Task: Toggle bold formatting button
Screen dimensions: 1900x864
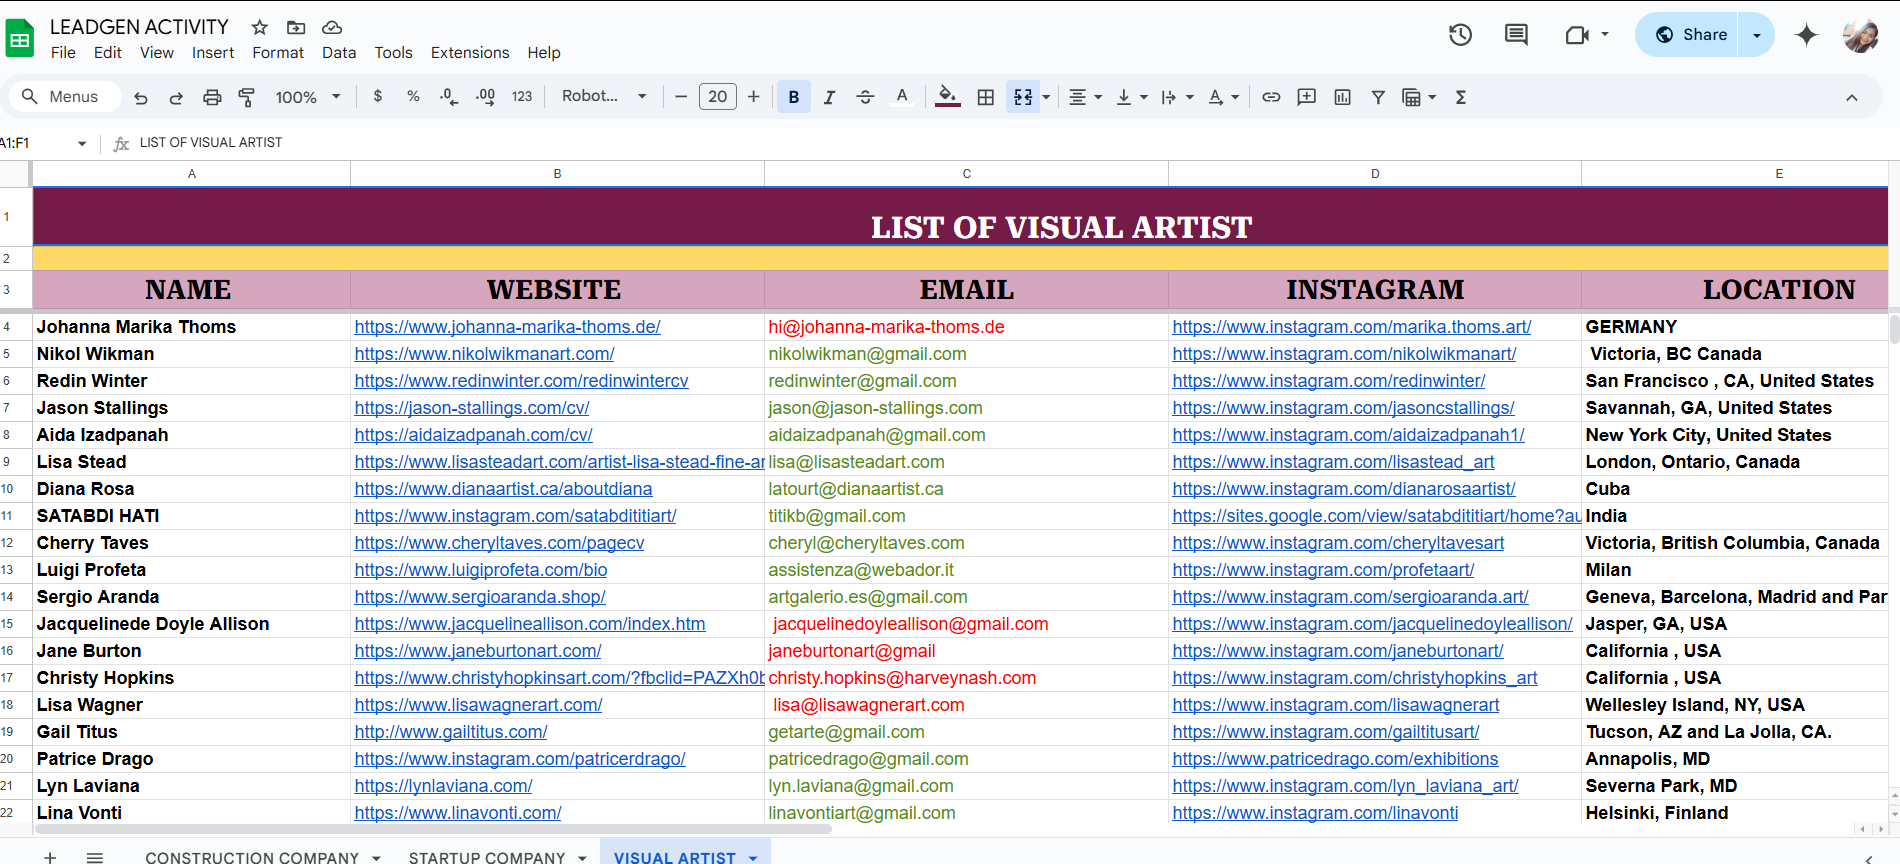Action: click(794, 97)
